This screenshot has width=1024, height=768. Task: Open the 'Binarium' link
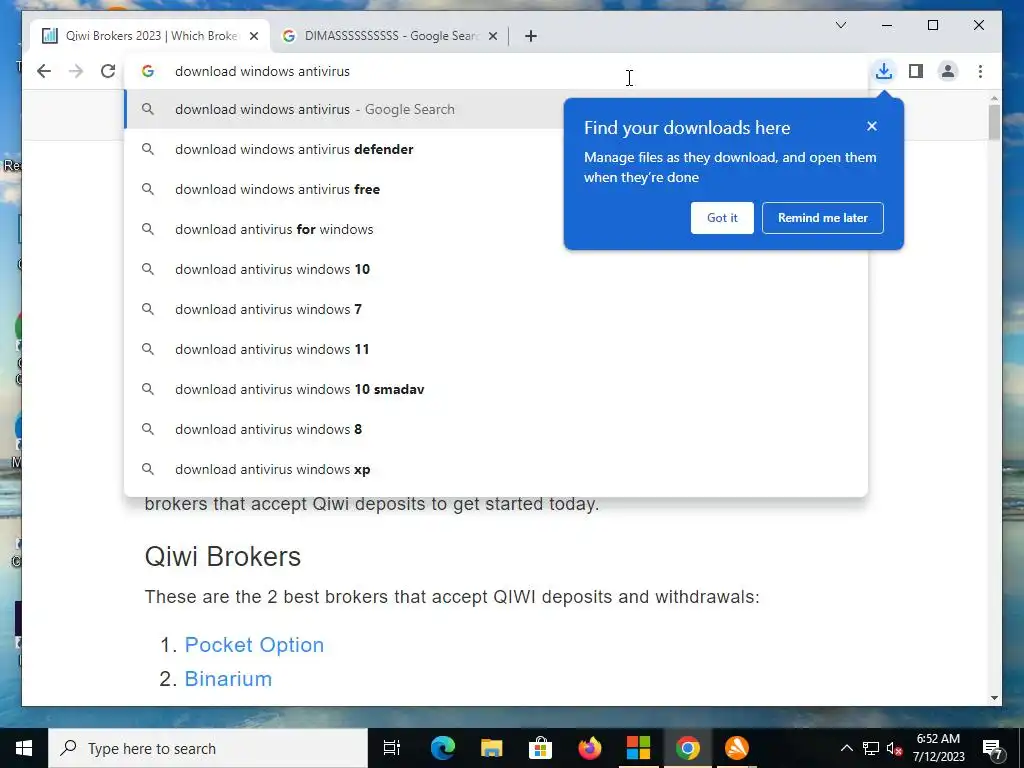coord(228,679)
